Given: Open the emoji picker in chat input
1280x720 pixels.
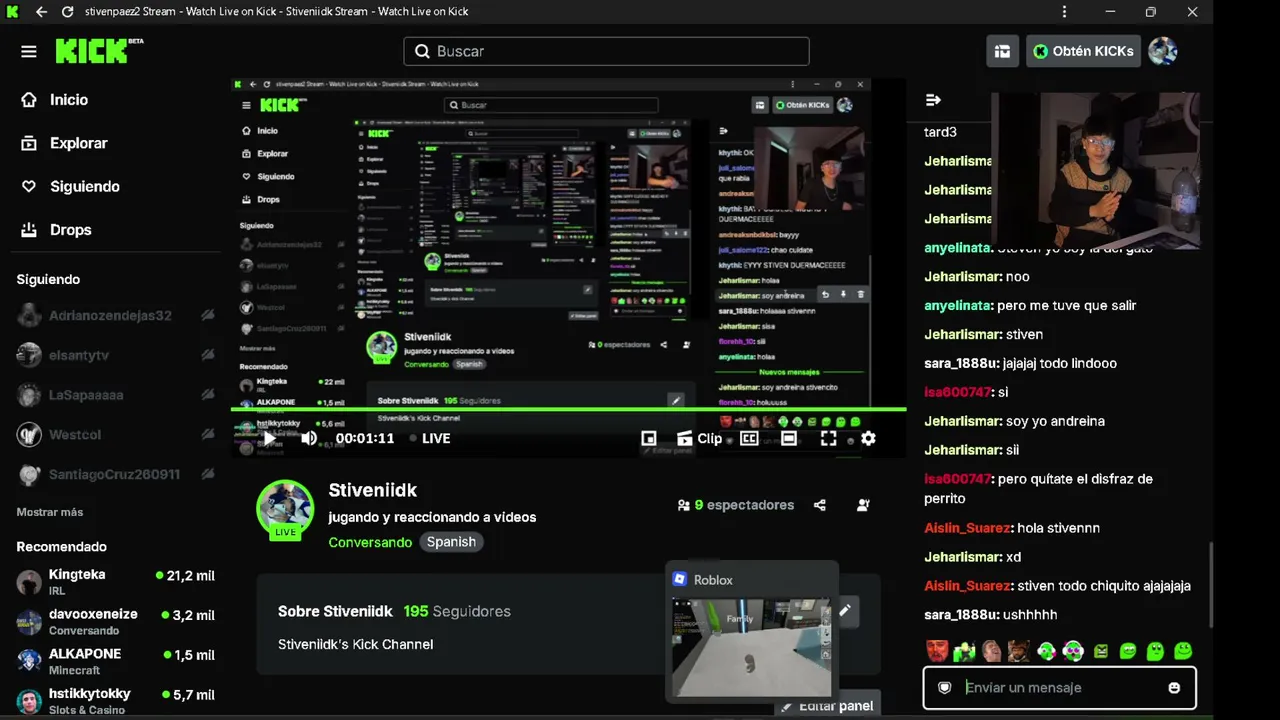Looking at the screenshot, I should click(x=1174, y=688).
